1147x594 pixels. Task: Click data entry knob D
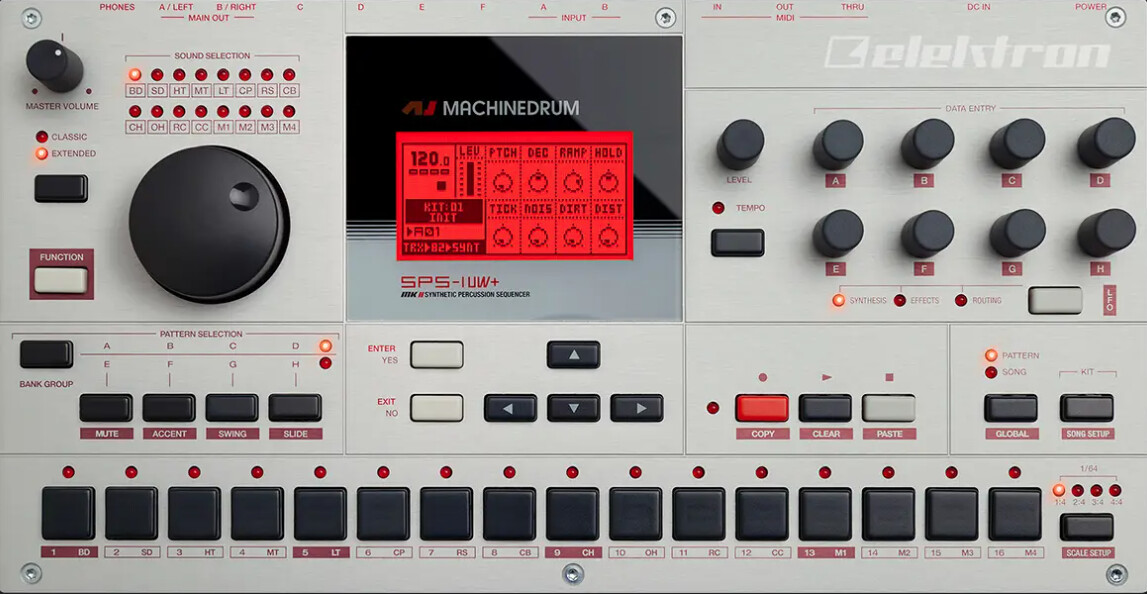1106,143
